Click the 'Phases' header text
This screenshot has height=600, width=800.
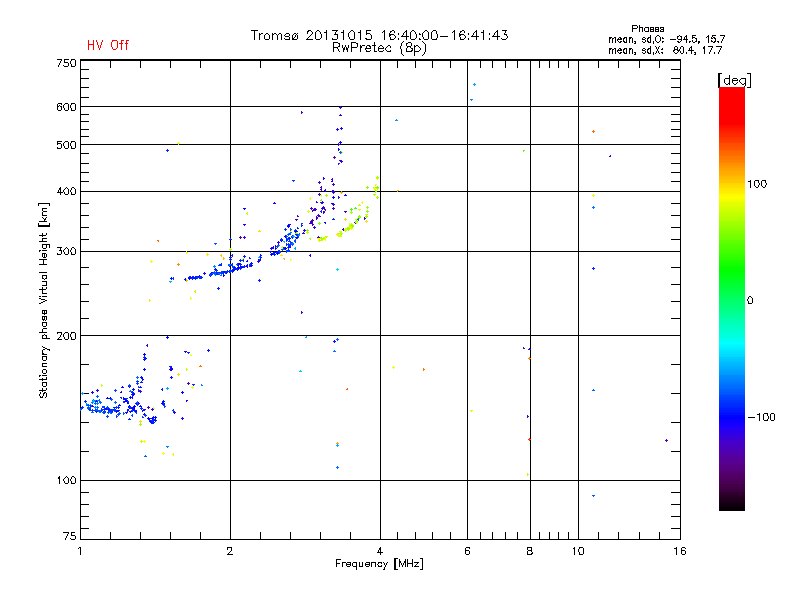tap(647, 29)
